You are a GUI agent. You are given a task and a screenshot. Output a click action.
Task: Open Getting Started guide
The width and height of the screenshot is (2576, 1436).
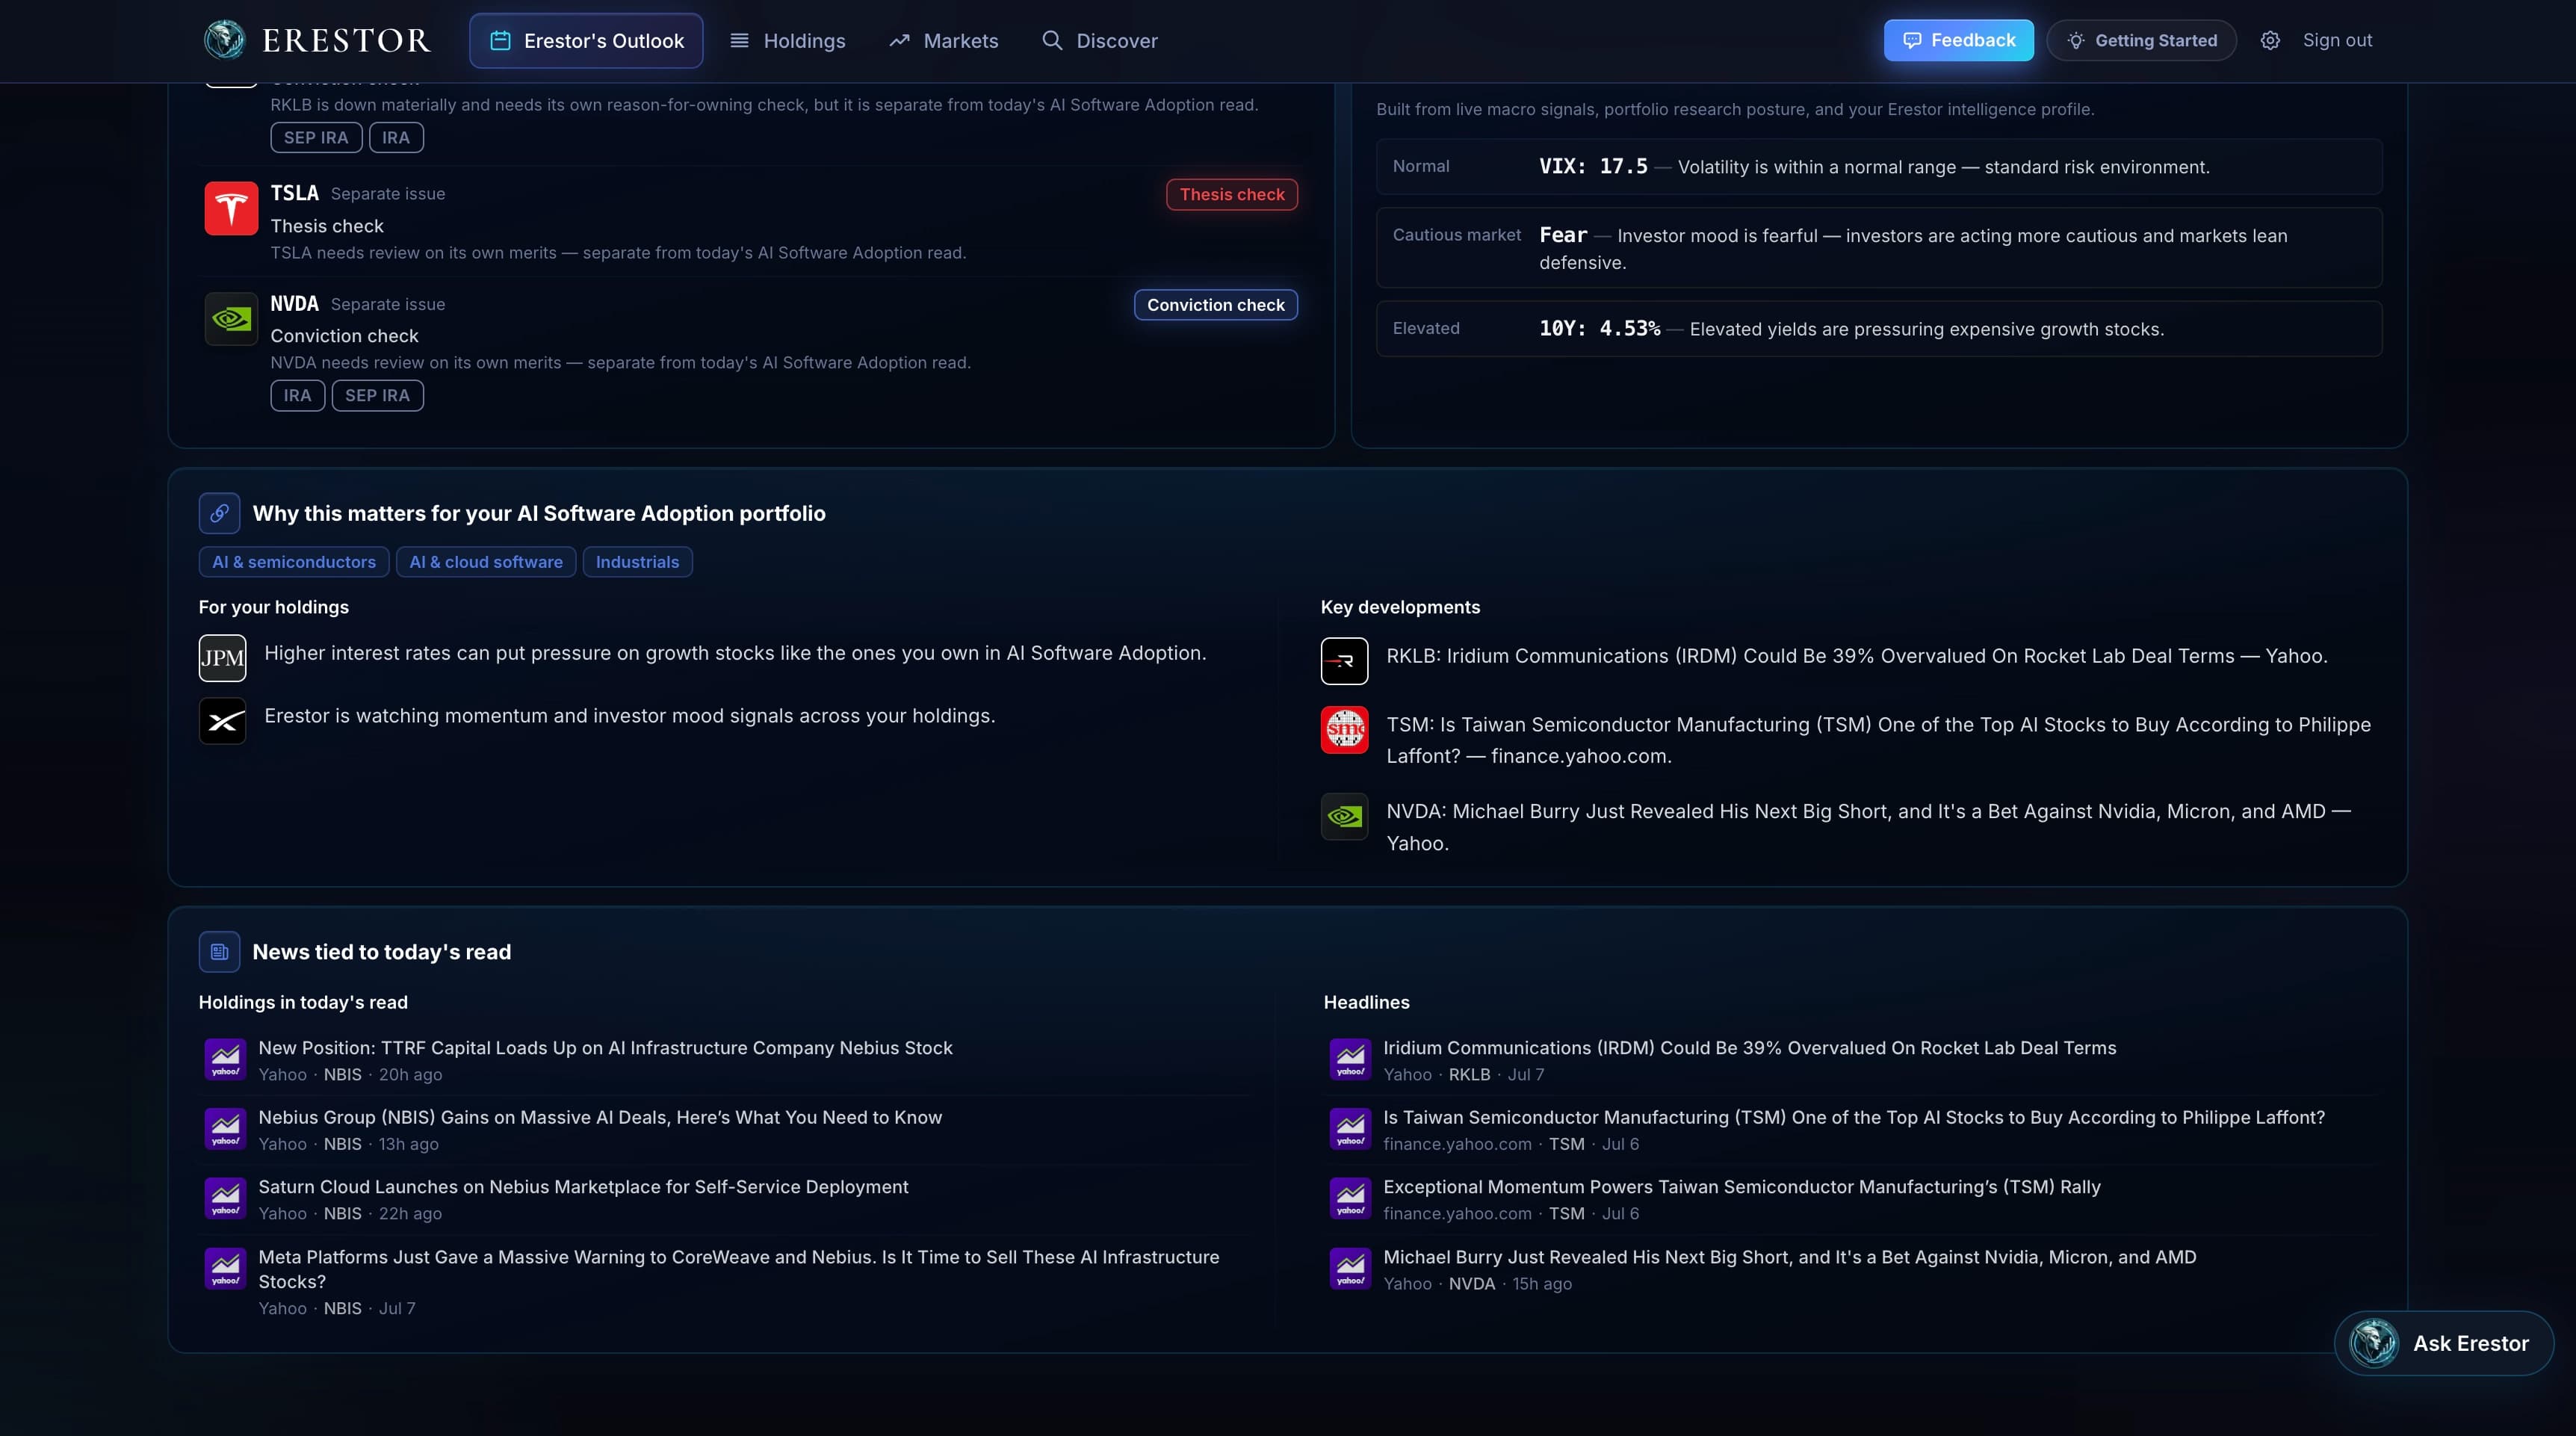pyautogui.click(x=2141, y=40)
